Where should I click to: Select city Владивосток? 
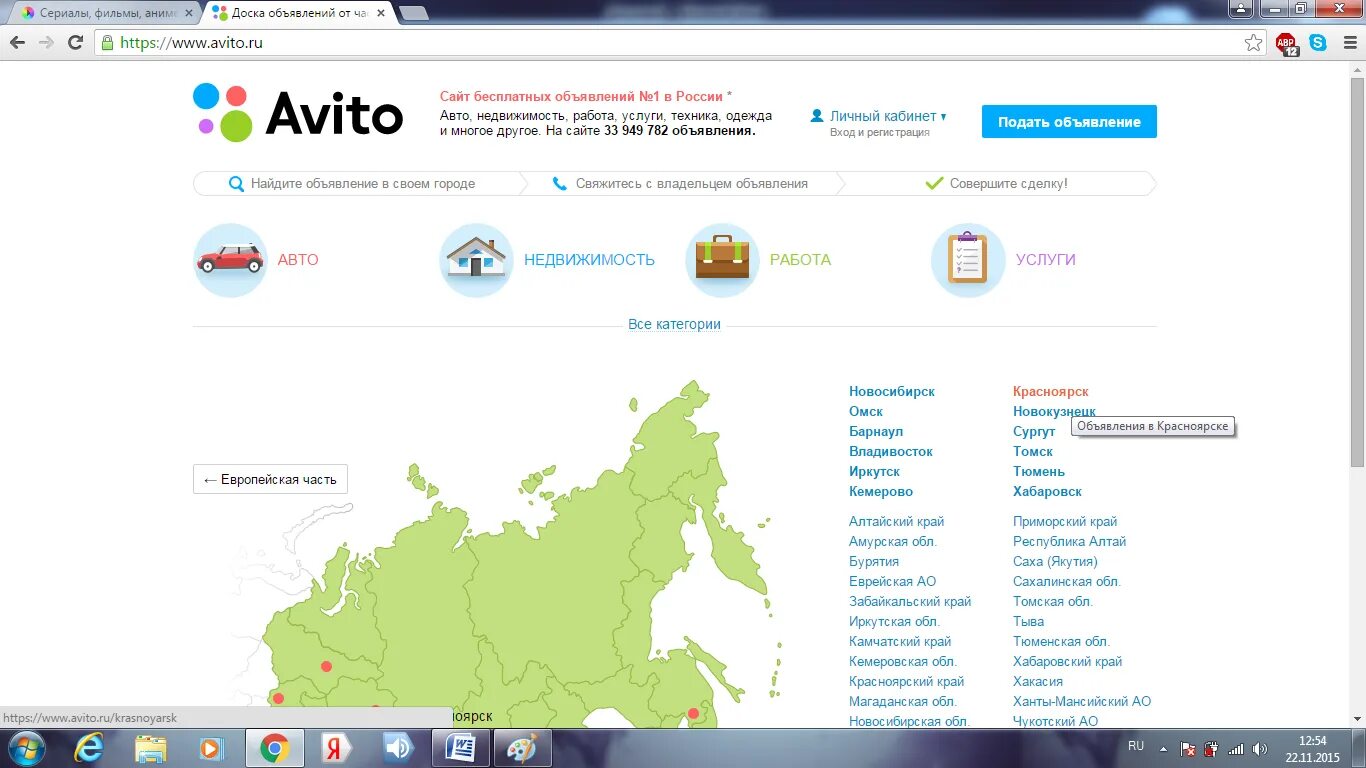pos(891,451)
